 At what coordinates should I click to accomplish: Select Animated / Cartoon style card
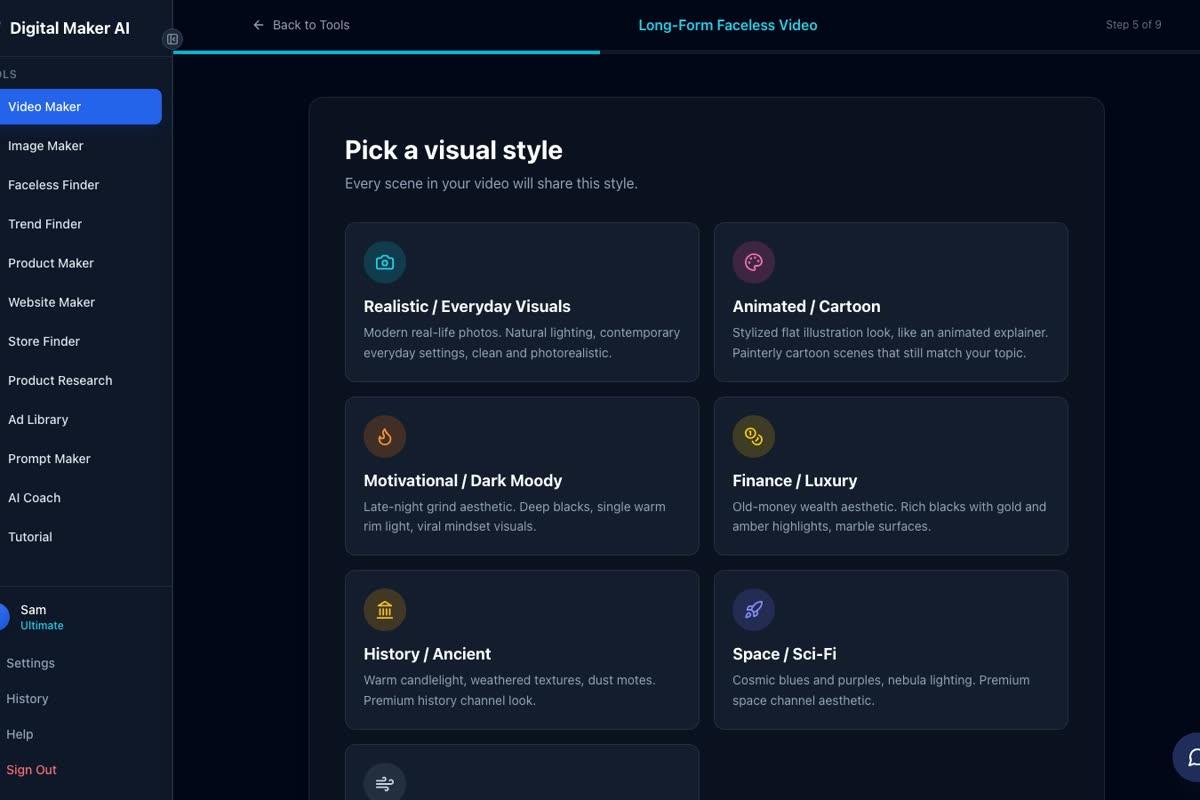[x=891, y=302]
